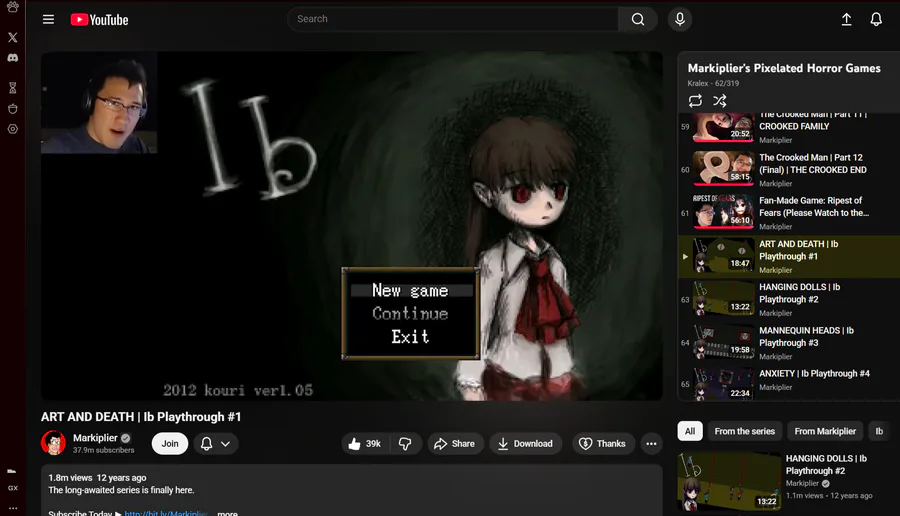
Task: Join the Markiplier channel
Action: point(170,444)
